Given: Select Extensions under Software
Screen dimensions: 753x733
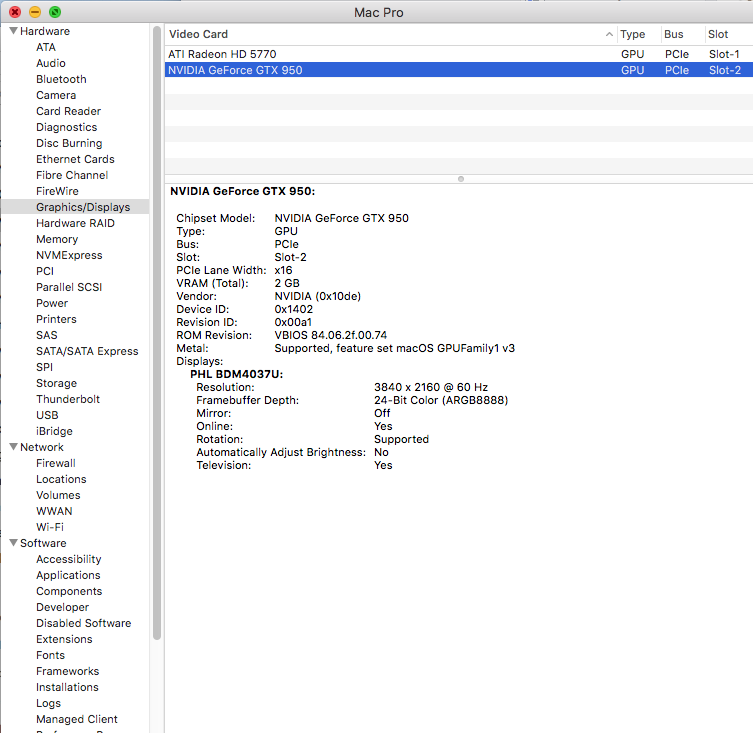Looking at the screenshot, I should 64,639.
